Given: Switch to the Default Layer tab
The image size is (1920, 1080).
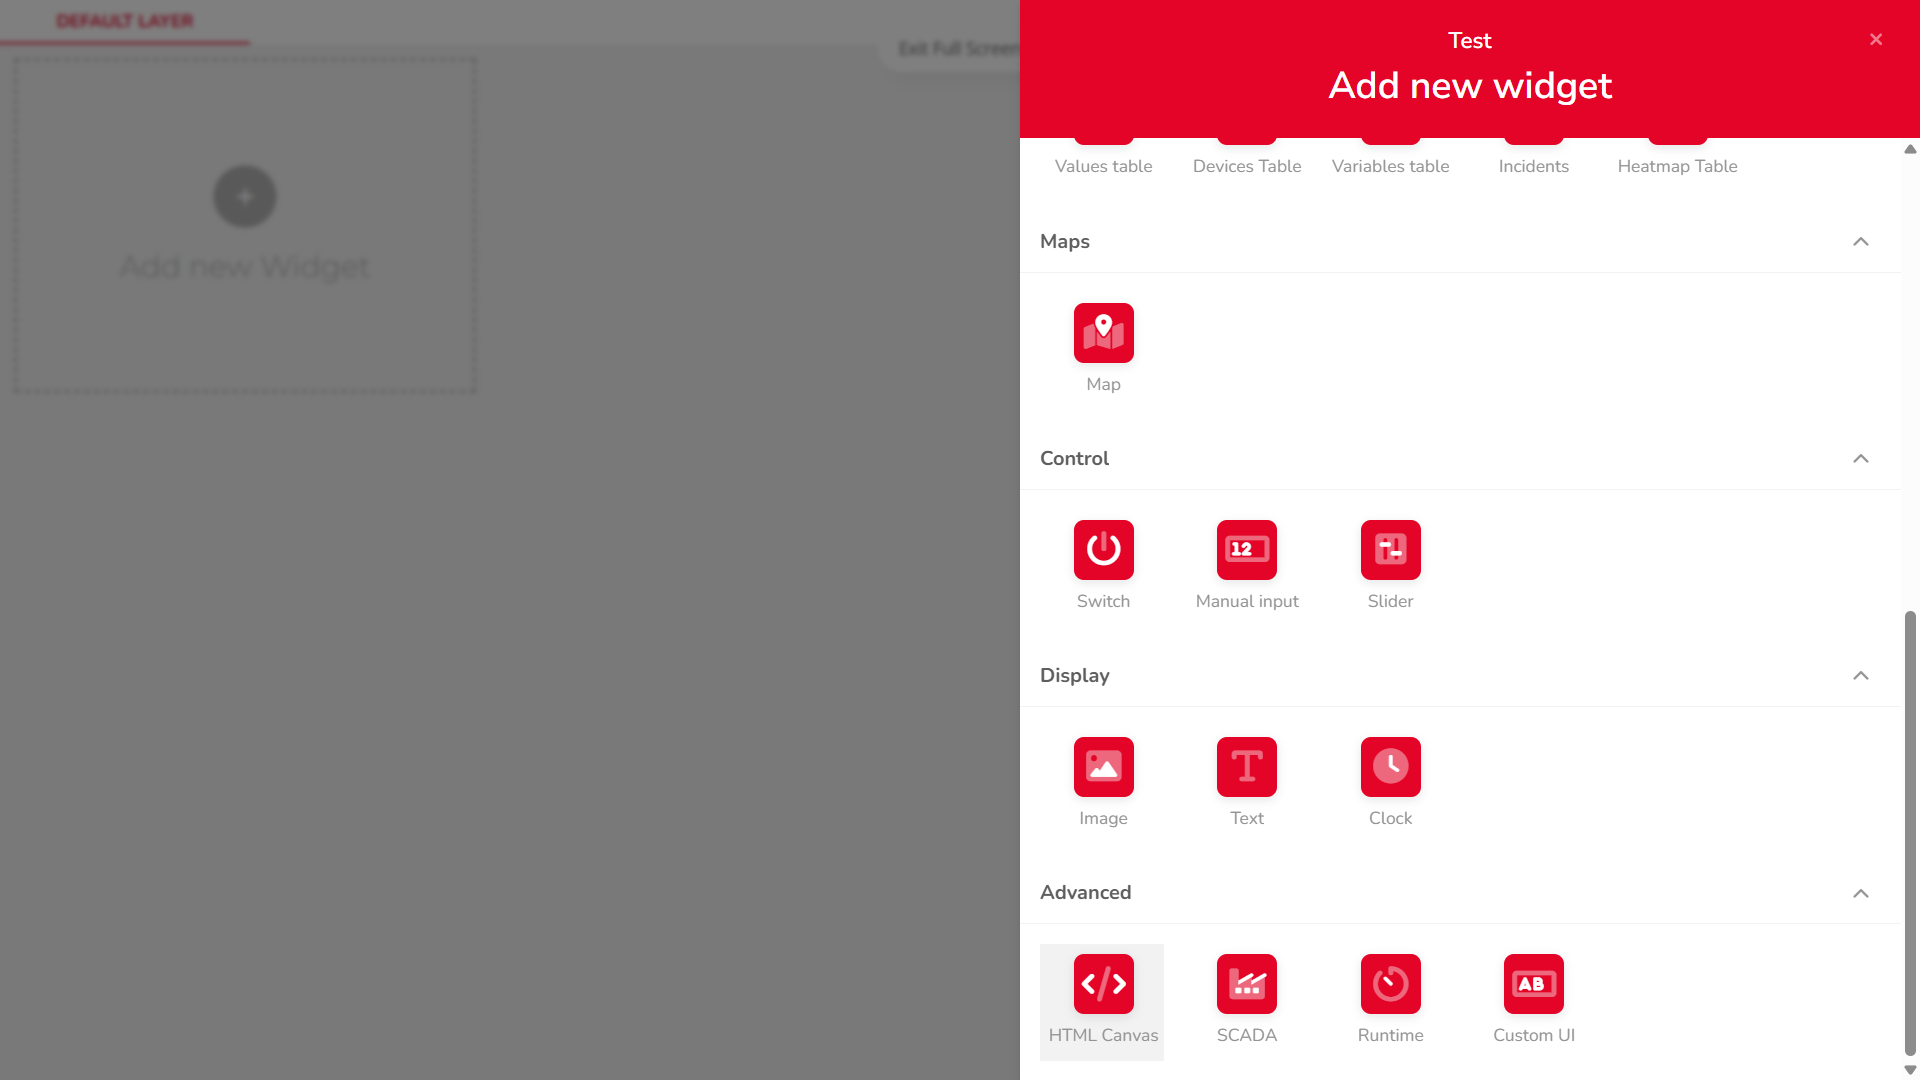Looking at the screenshot, I should [125, 21].
